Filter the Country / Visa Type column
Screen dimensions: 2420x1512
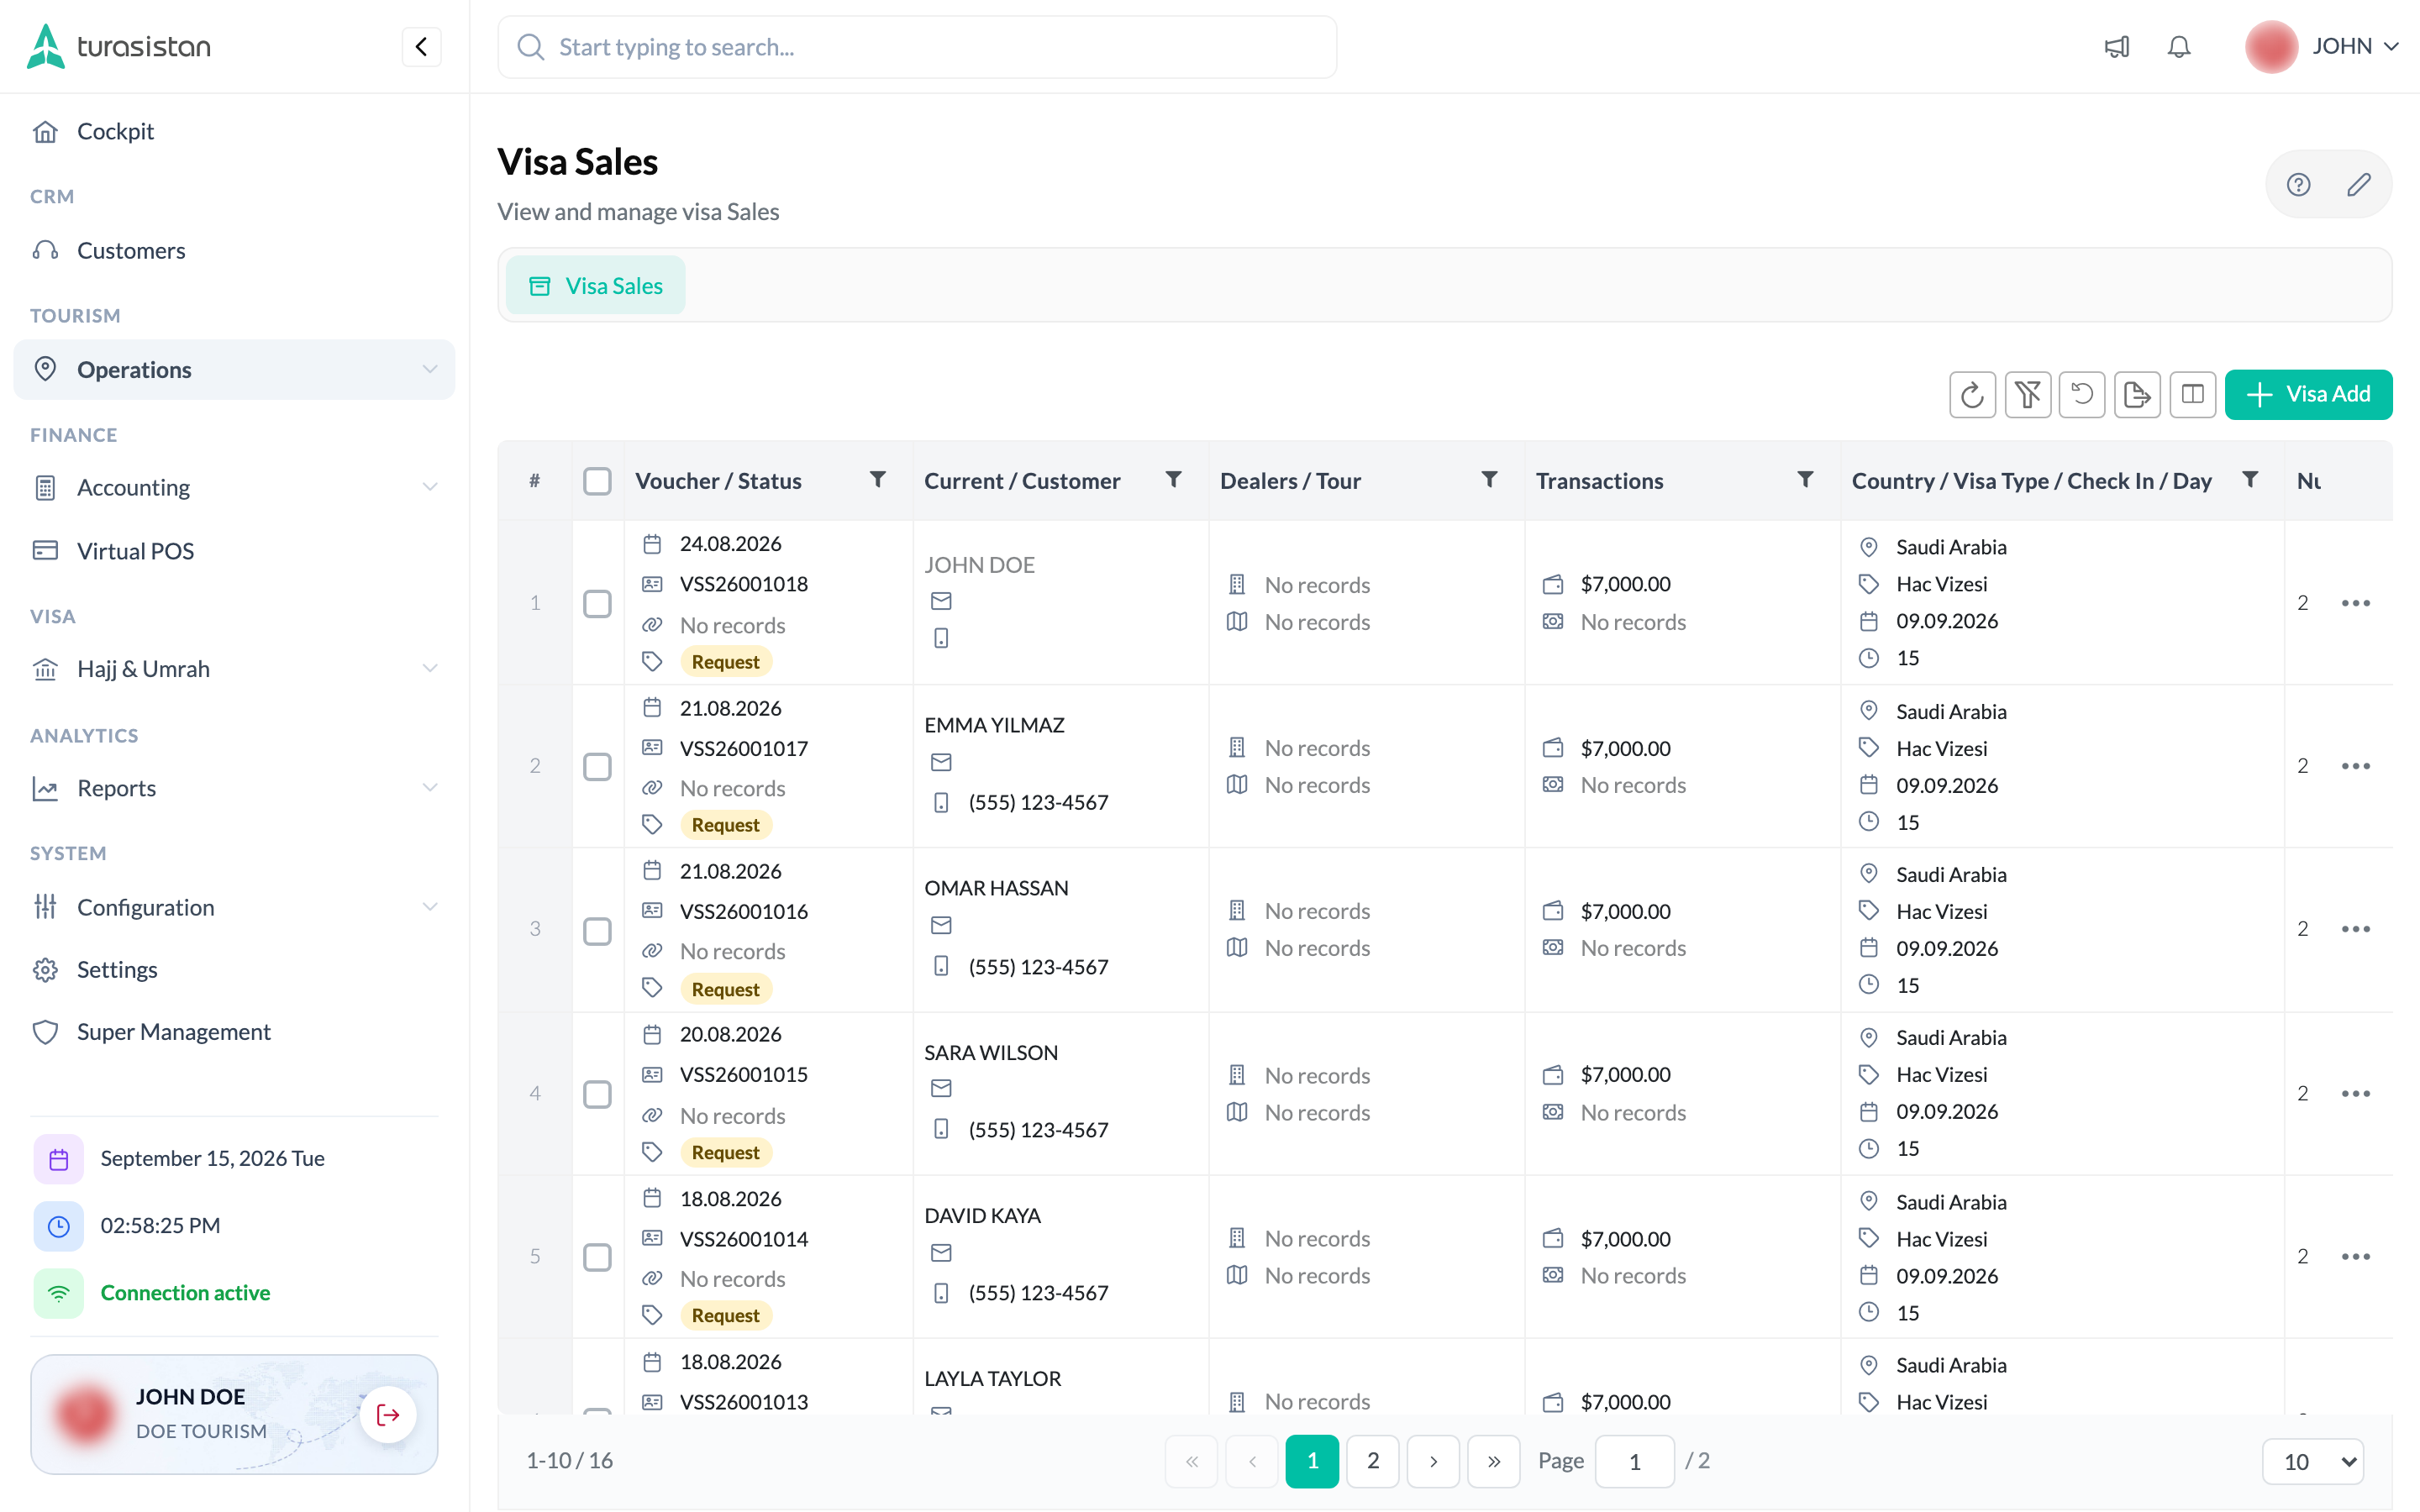click(x=2249, y=480)
